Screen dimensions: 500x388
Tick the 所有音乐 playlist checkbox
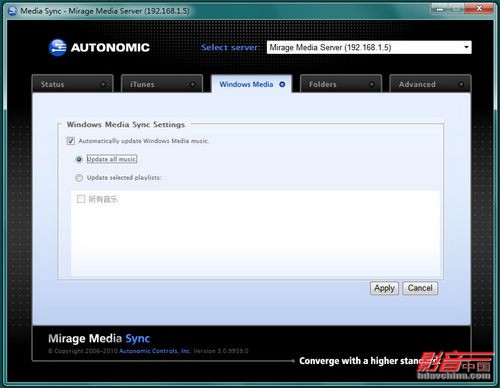pos(81,199)
